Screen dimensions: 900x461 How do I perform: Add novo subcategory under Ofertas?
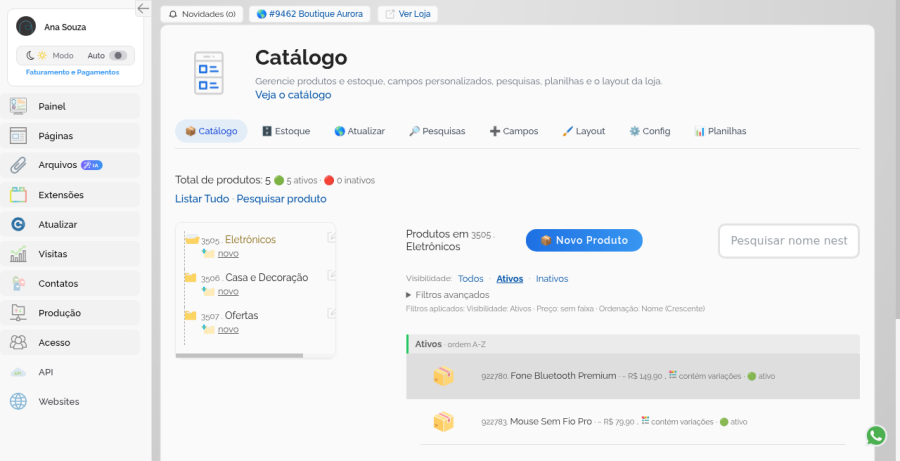[x=228, y=329]
